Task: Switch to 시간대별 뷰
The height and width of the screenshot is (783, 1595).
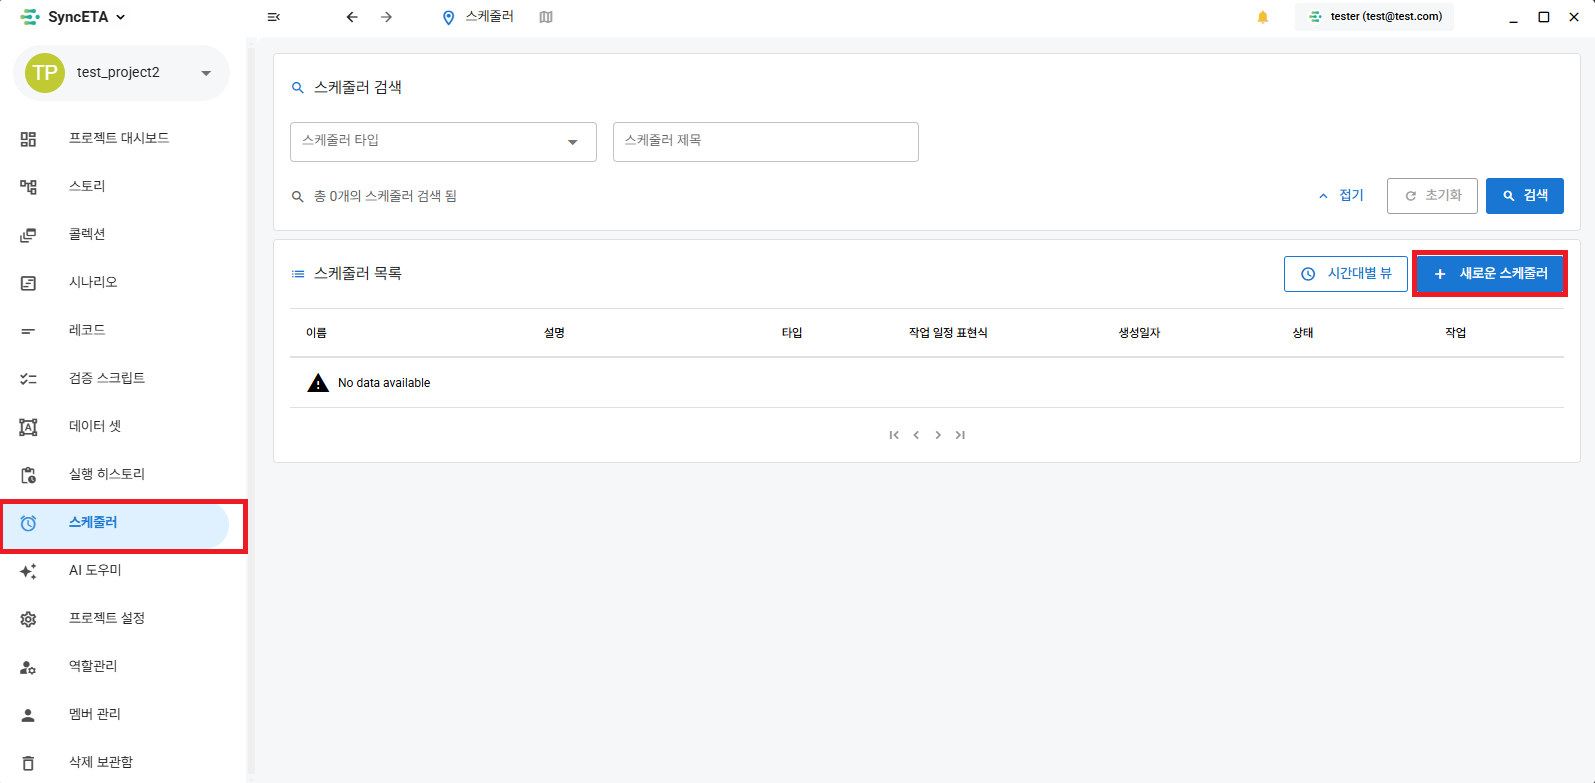Action: click(x=1345, y=274)
